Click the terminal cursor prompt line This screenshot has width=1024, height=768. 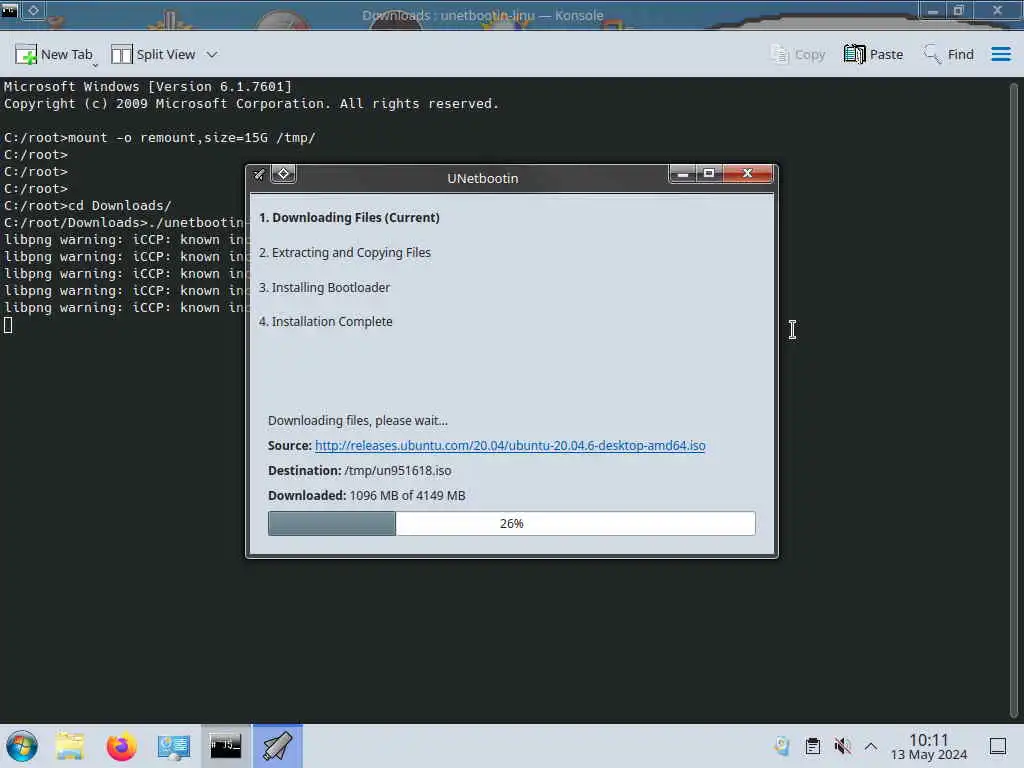8,325
